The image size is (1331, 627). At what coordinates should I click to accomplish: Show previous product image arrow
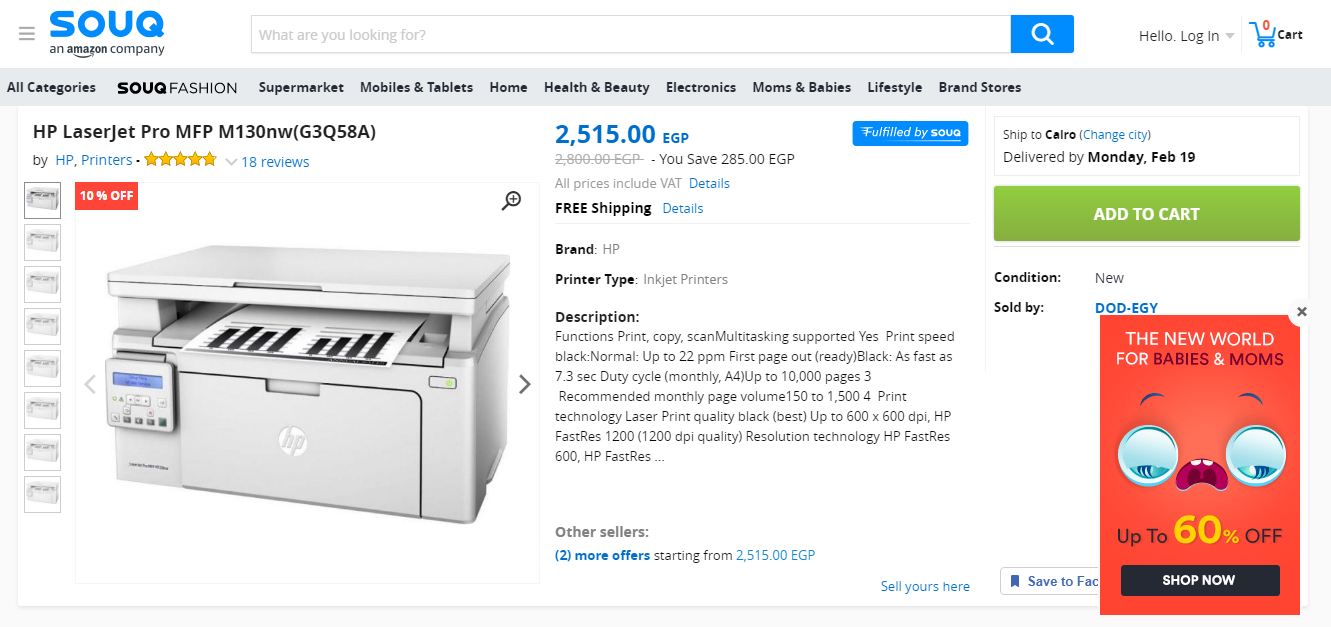[90, 384]
